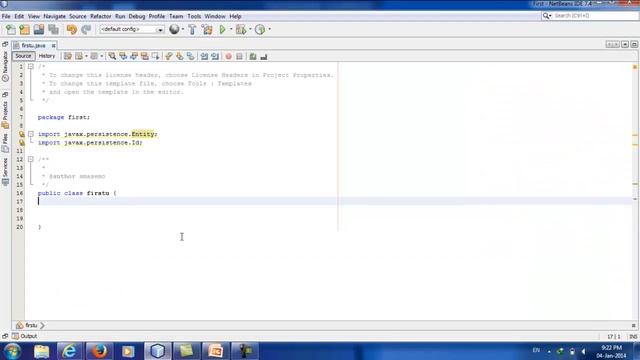Open the File menu
Viewport: 640px width, 360px height.
point(6,16)
